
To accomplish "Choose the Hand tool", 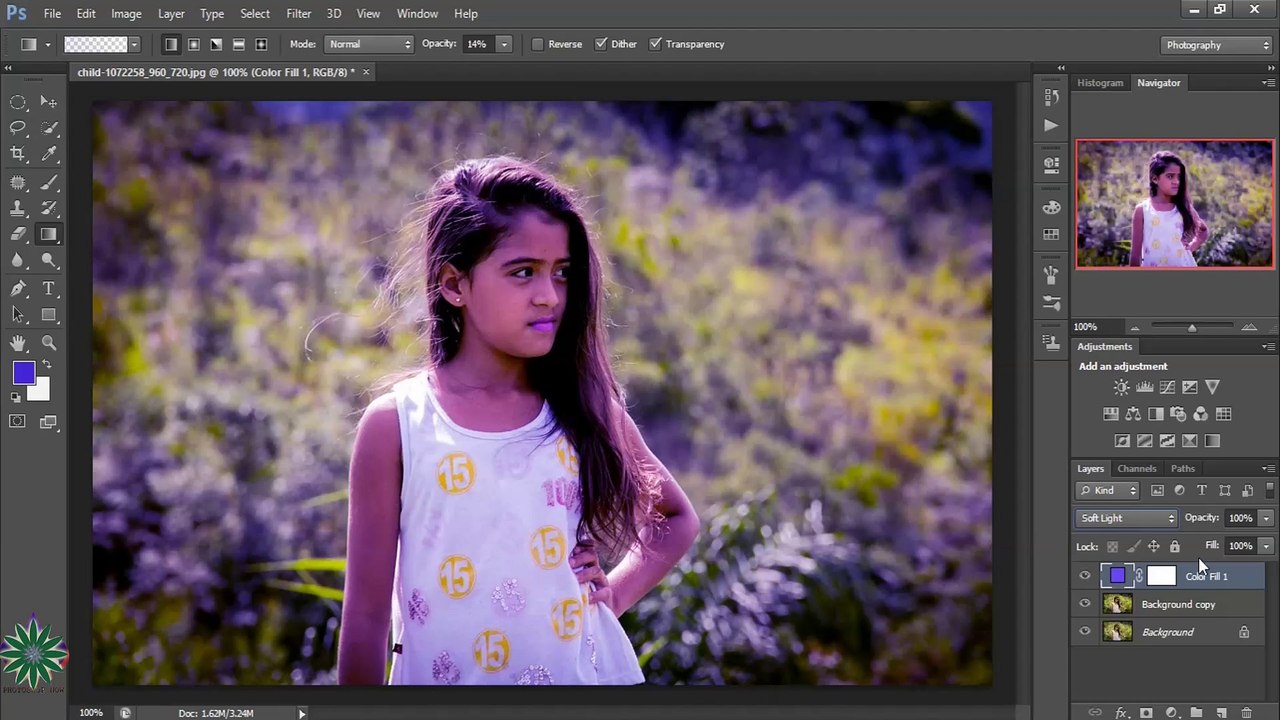I will click(x=18, y=343).
